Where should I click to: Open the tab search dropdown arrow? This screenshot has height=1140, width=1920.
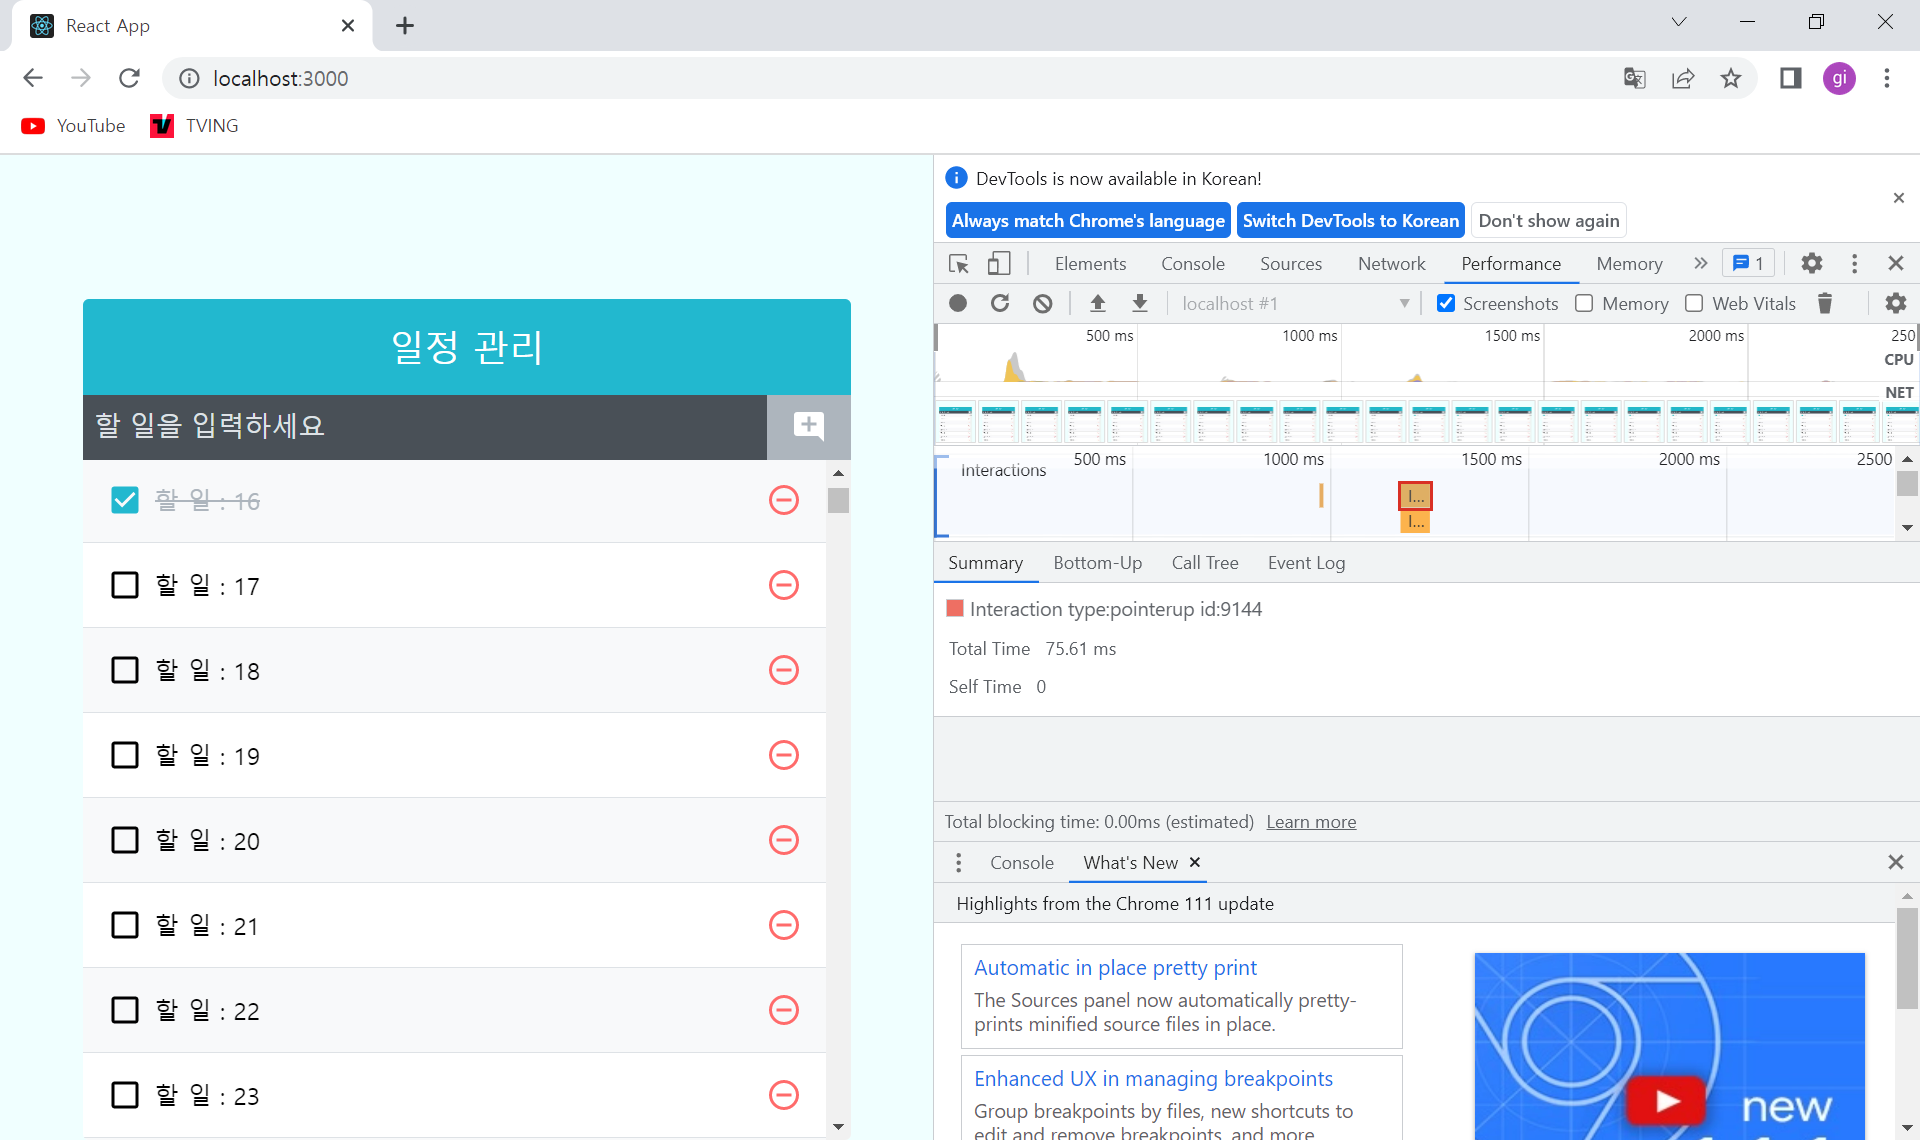coord(1679,22)
